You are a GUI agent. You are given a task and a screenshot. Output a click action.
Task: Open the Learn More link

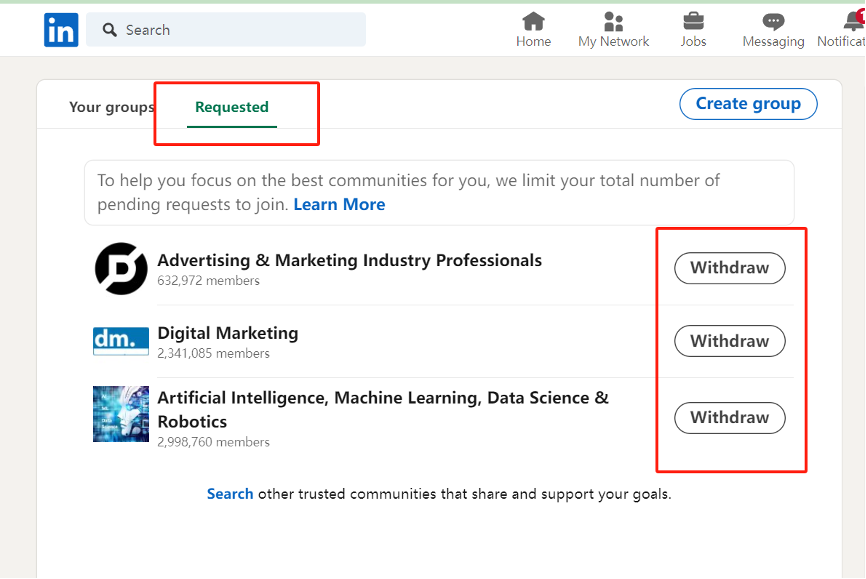(339, 204)
